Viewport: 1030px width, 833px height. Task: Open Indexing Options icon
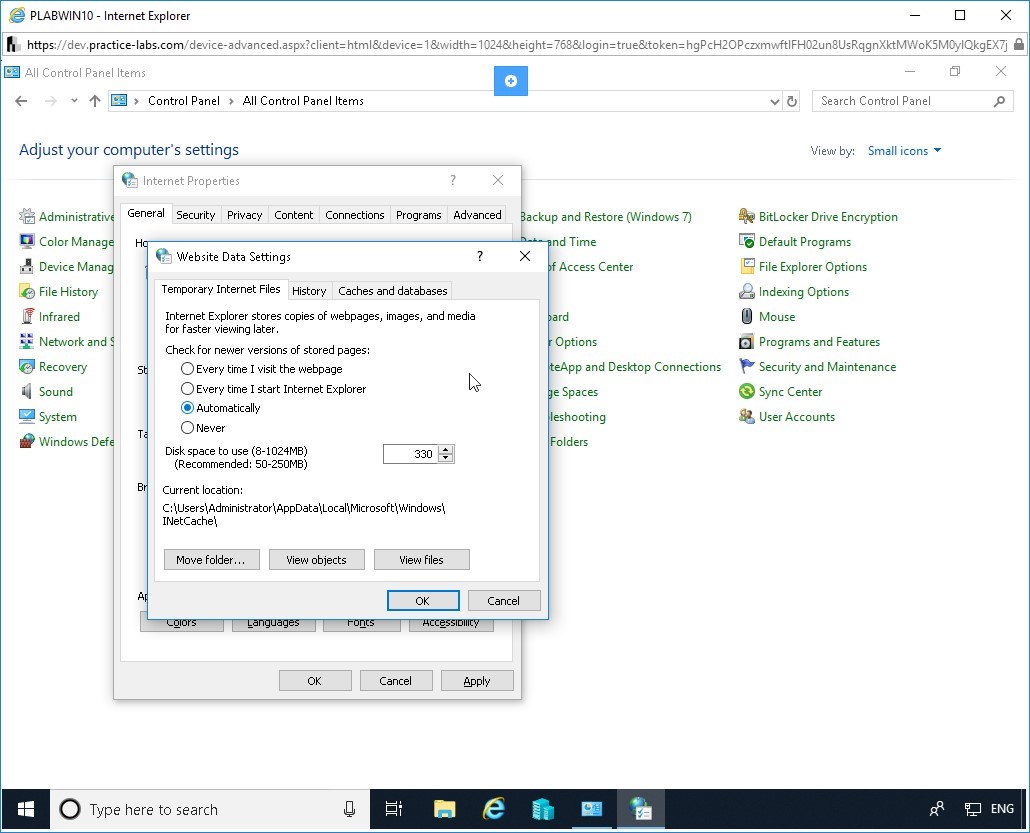click(747, 291)
